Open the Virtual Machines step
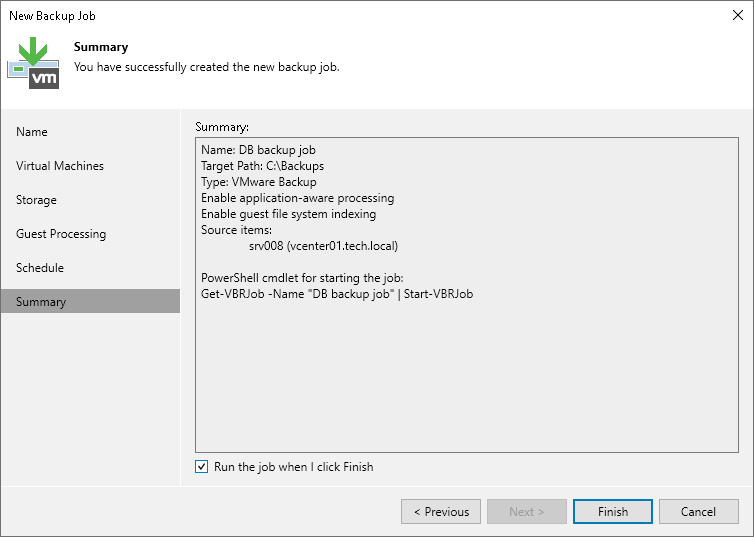Screen dimensions: 754x537 (60, 166)
